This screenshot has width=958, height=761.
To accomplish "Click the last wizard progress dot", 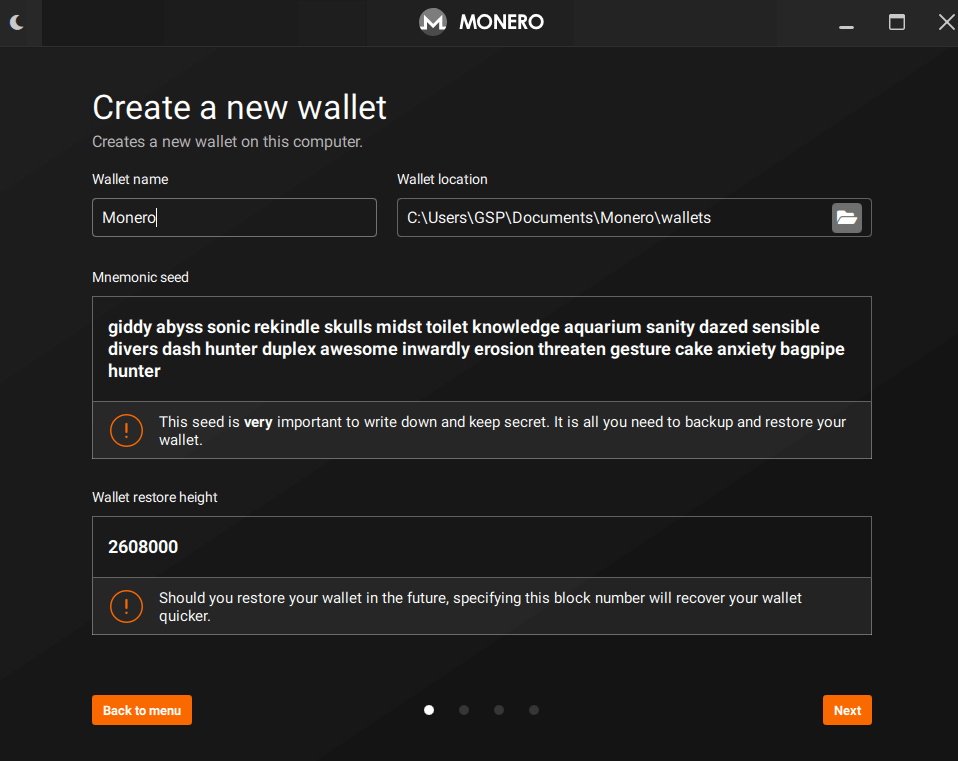I will pos(534,710).
